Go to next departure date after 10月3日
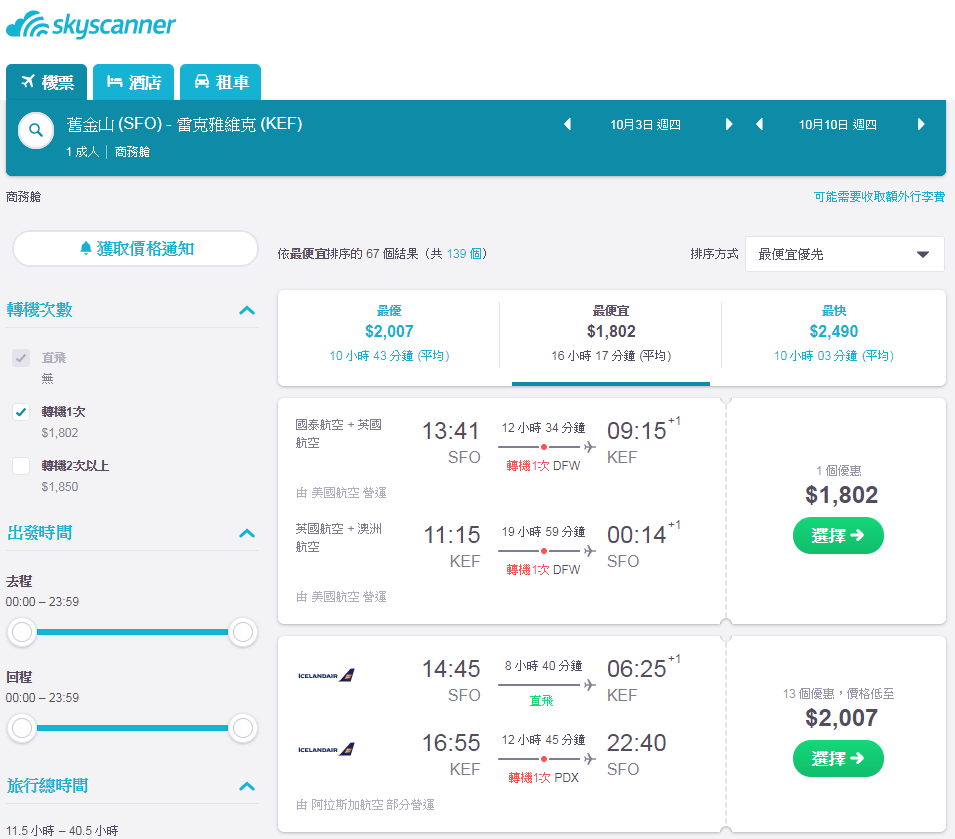 [x=728, y=125]
